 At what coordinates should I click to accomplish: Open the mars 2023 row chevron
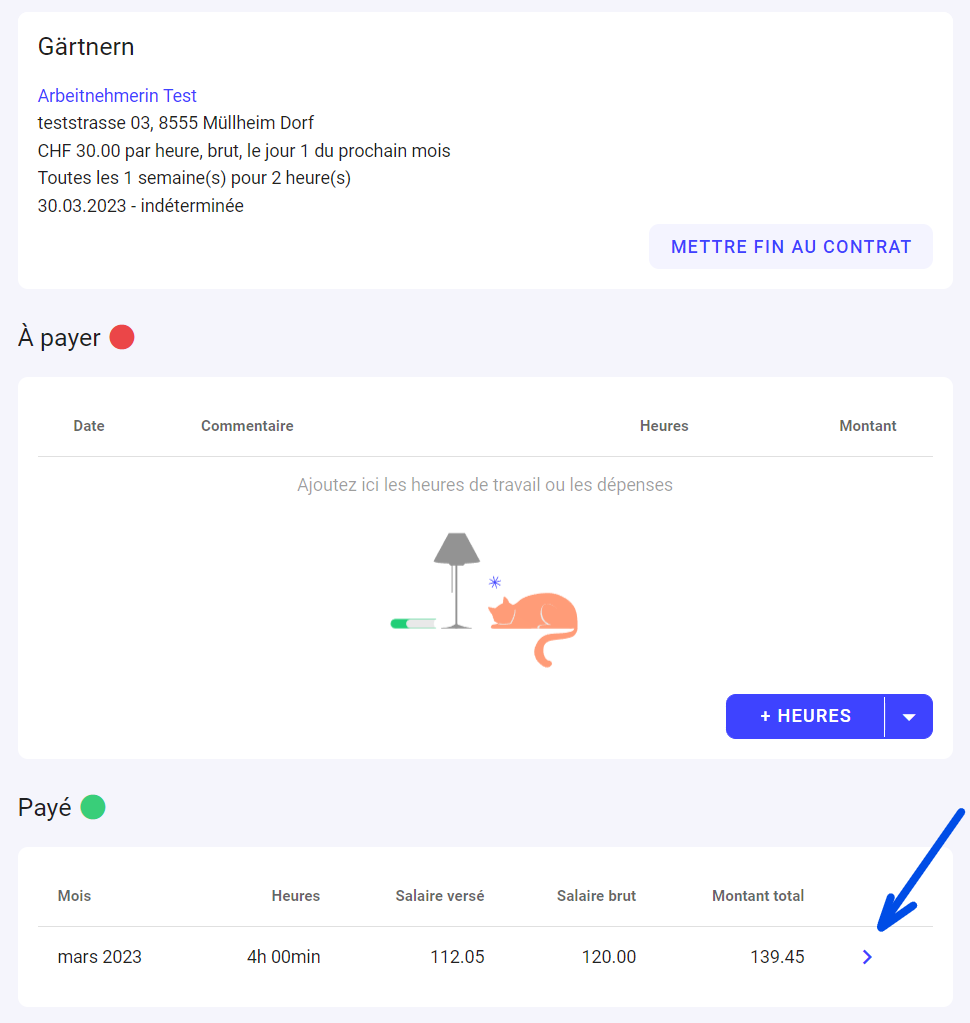click(x=867, y=957)
